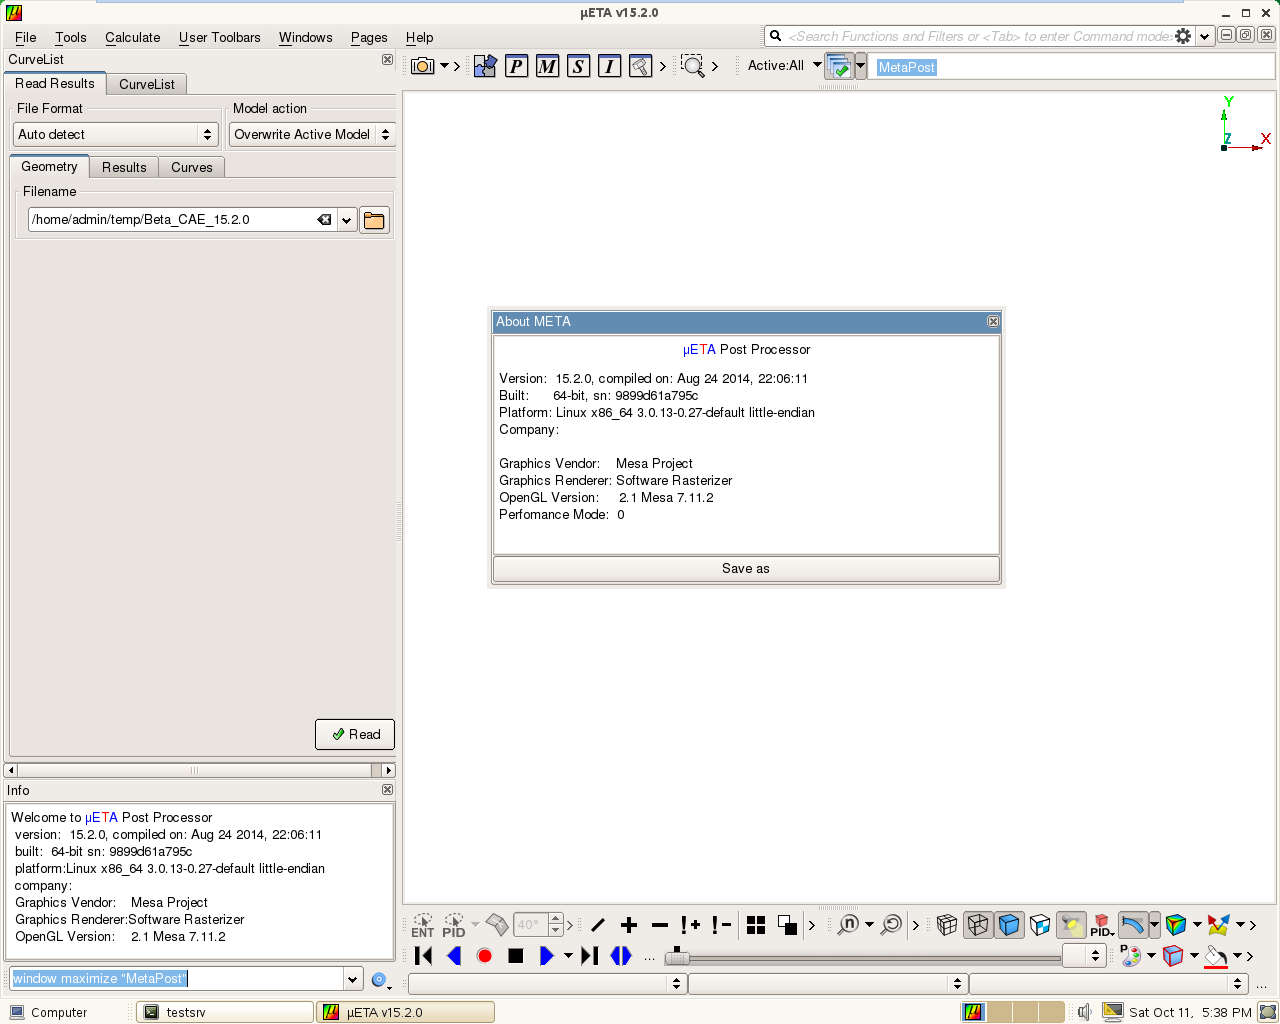Screen dimensions: 1280x1024
Task: Click the rotate-n magnifier icon
Action: pyautogui.click(x=848, y=925)
